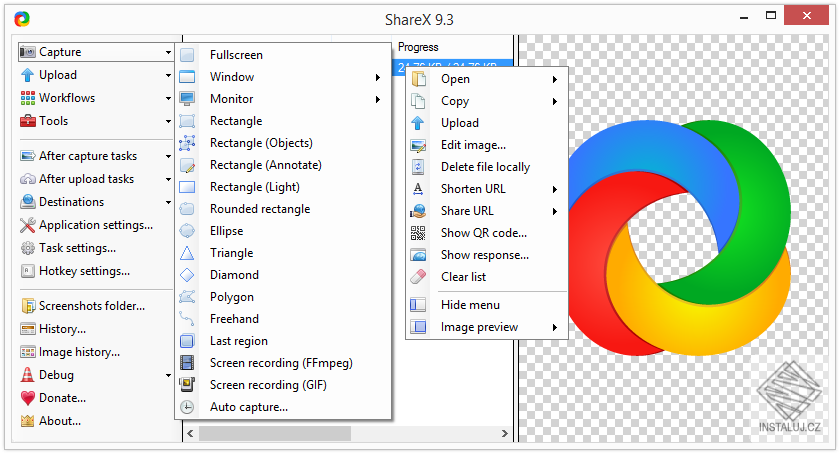
Task: Click the Screen recording (GIF) icon
Action: click(187, 385)
